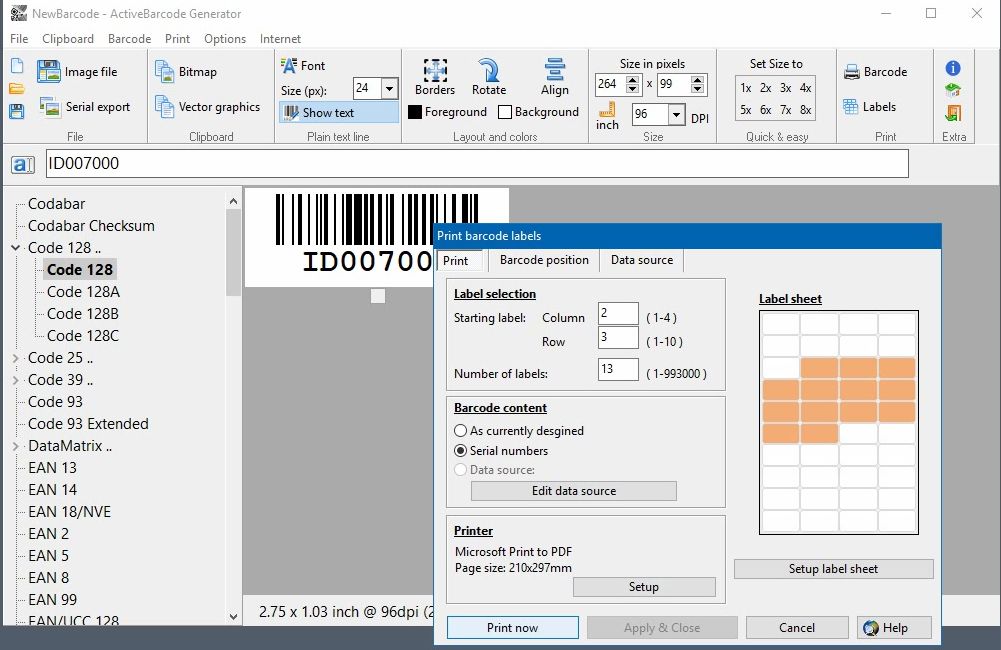Switch to Barcode position tab
This screenshot has width=1001, height=650.
[544, 260]
